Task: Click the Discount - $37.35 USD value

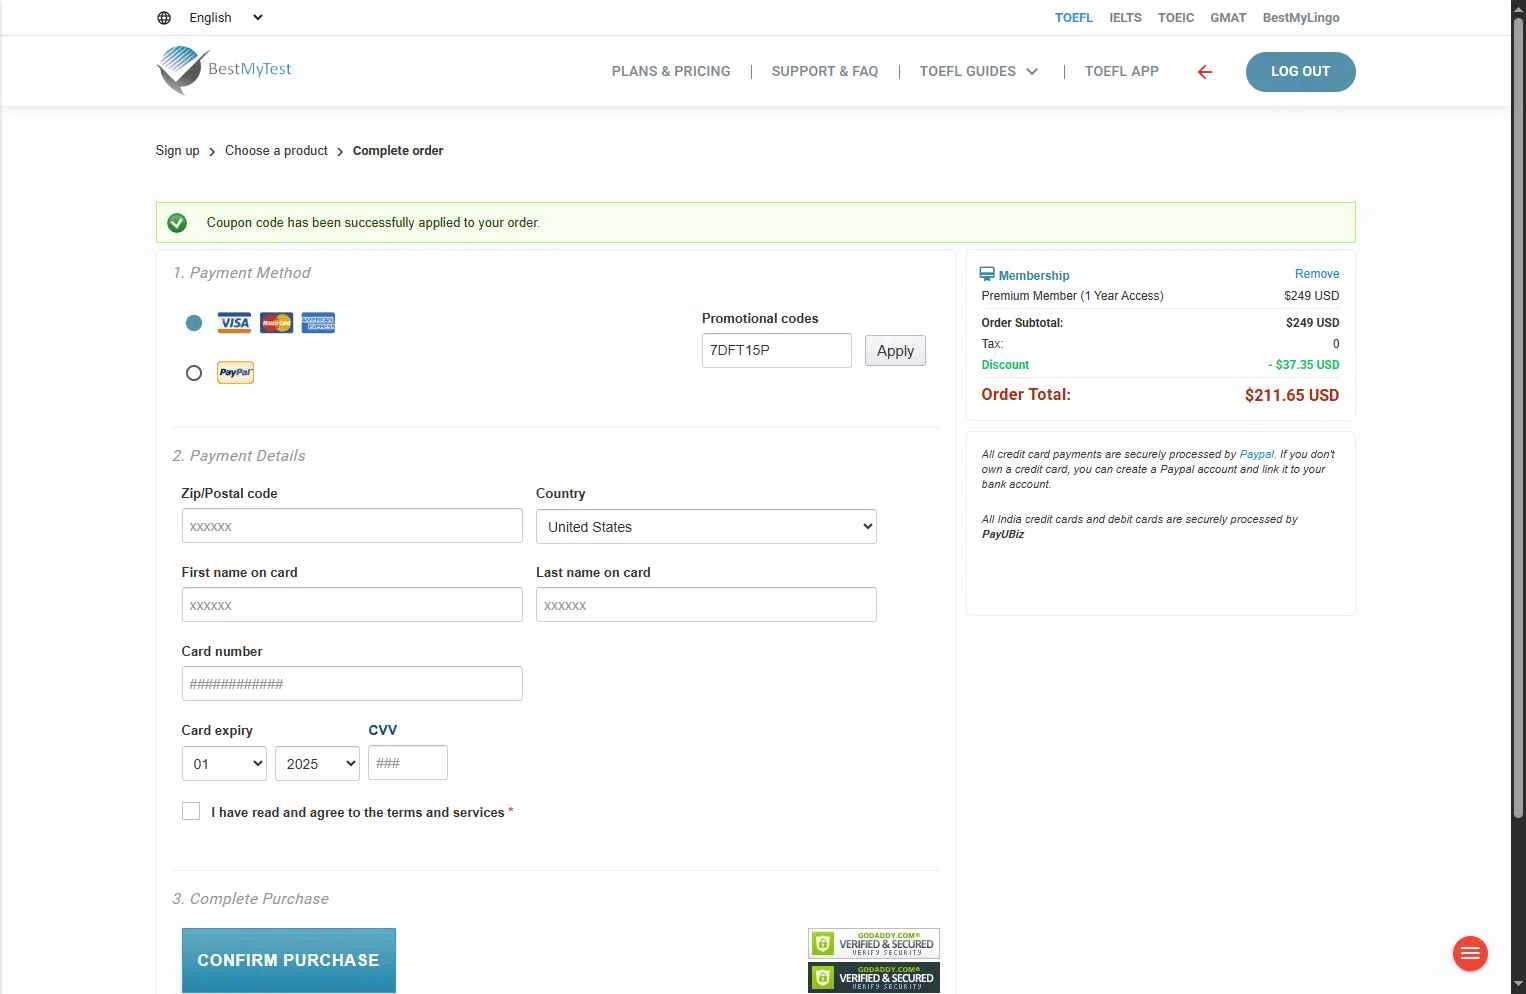Action: pos(1304,365)
